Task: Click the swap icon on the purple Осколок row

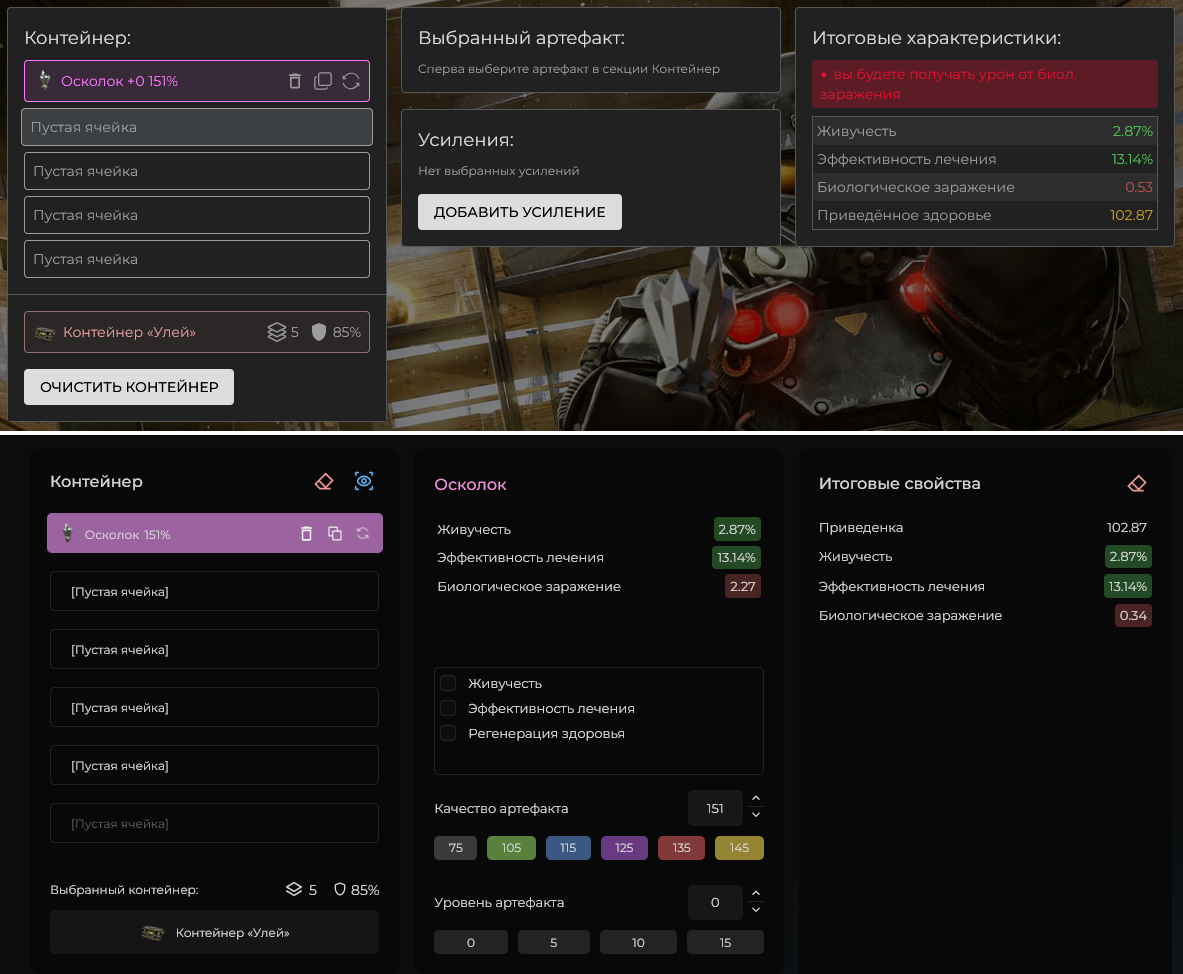Action: pyautogui.click(x=363, y=534)
